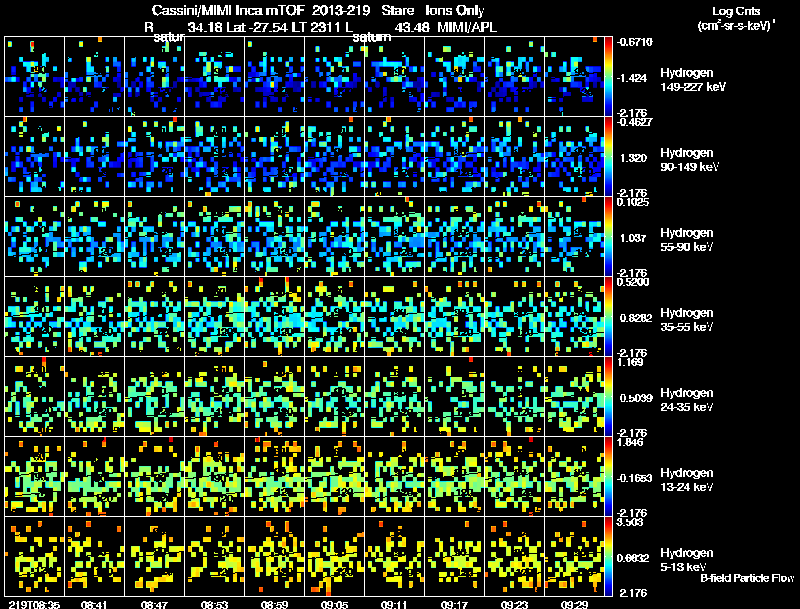Click the 08:59 time label
Viewport: 800px width, 609px height.
[x=274, y=604]
